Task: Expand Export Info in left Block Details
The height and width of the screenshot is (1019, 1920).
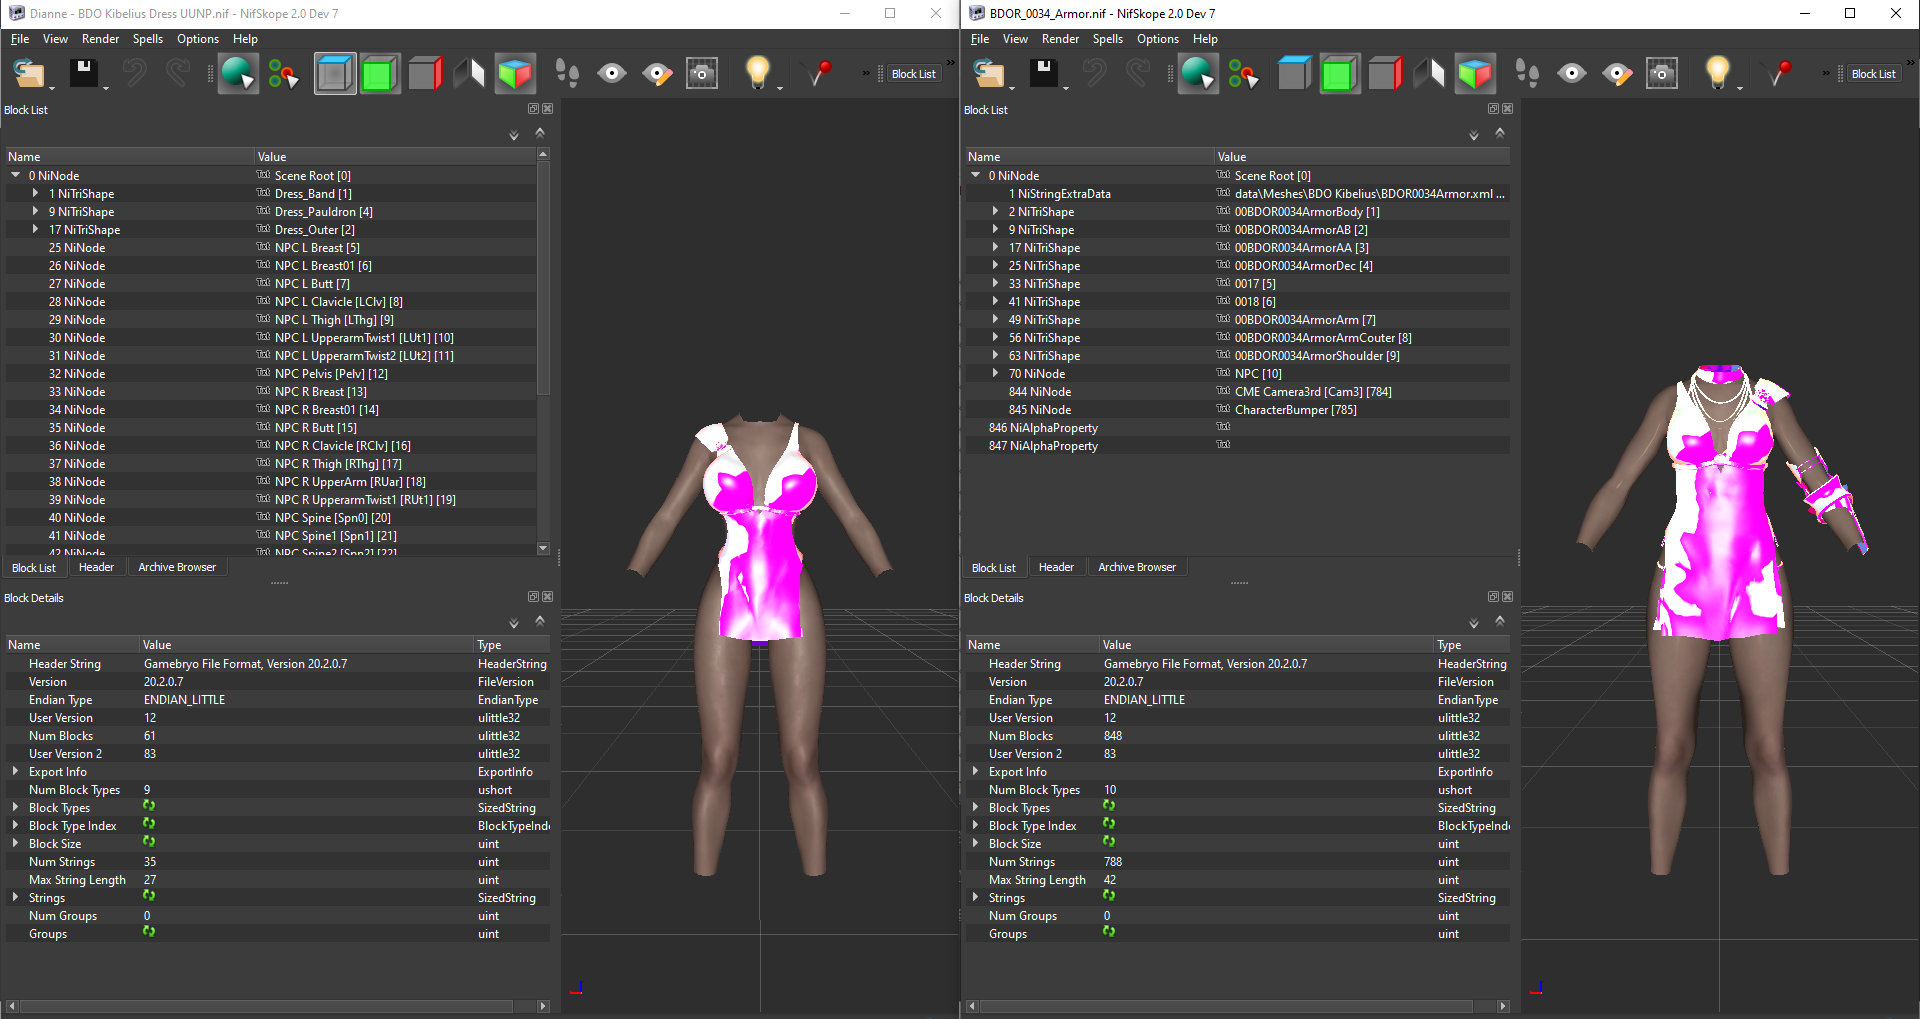Action: (15, 772)
